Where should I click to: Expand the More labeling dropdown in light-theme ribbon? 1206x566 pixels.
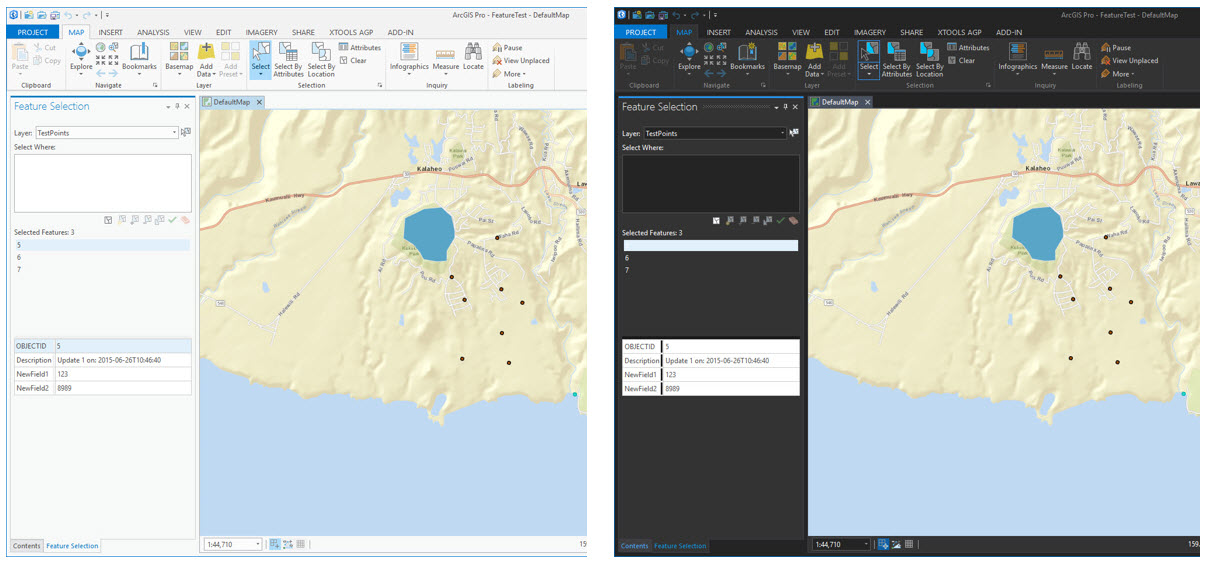[514, 74]
